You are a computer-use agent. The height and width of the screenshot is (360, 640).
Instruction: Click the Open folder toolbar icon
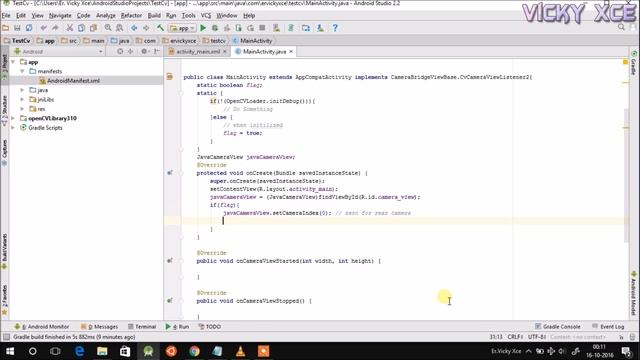(6, 28)
